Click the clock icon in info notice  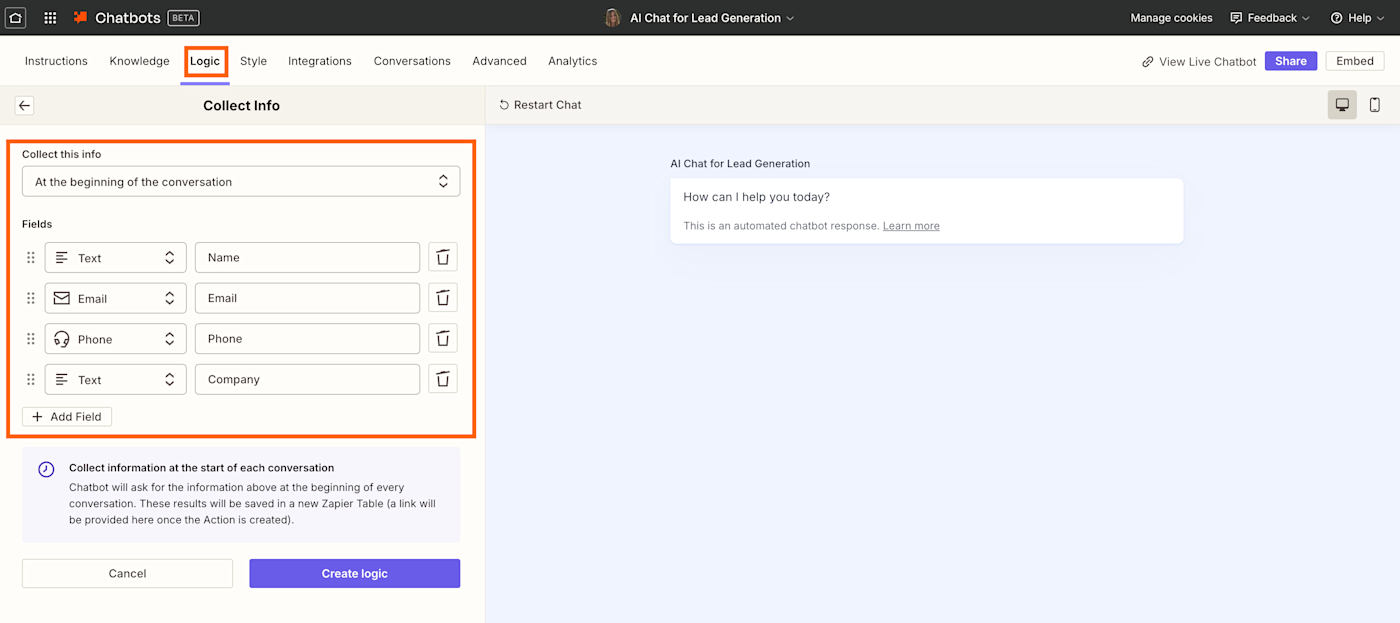coord(46,469)
